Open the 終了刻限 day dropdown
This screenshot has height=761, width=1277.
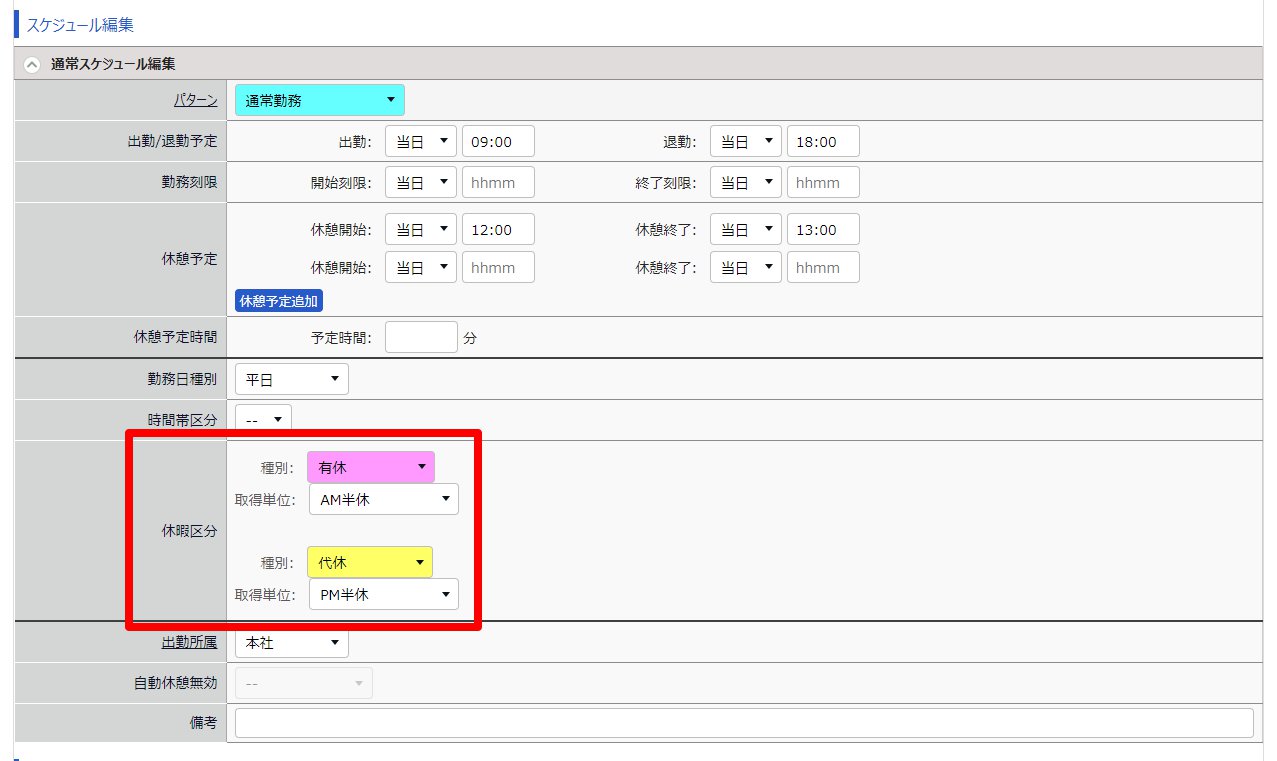(746, 183)
